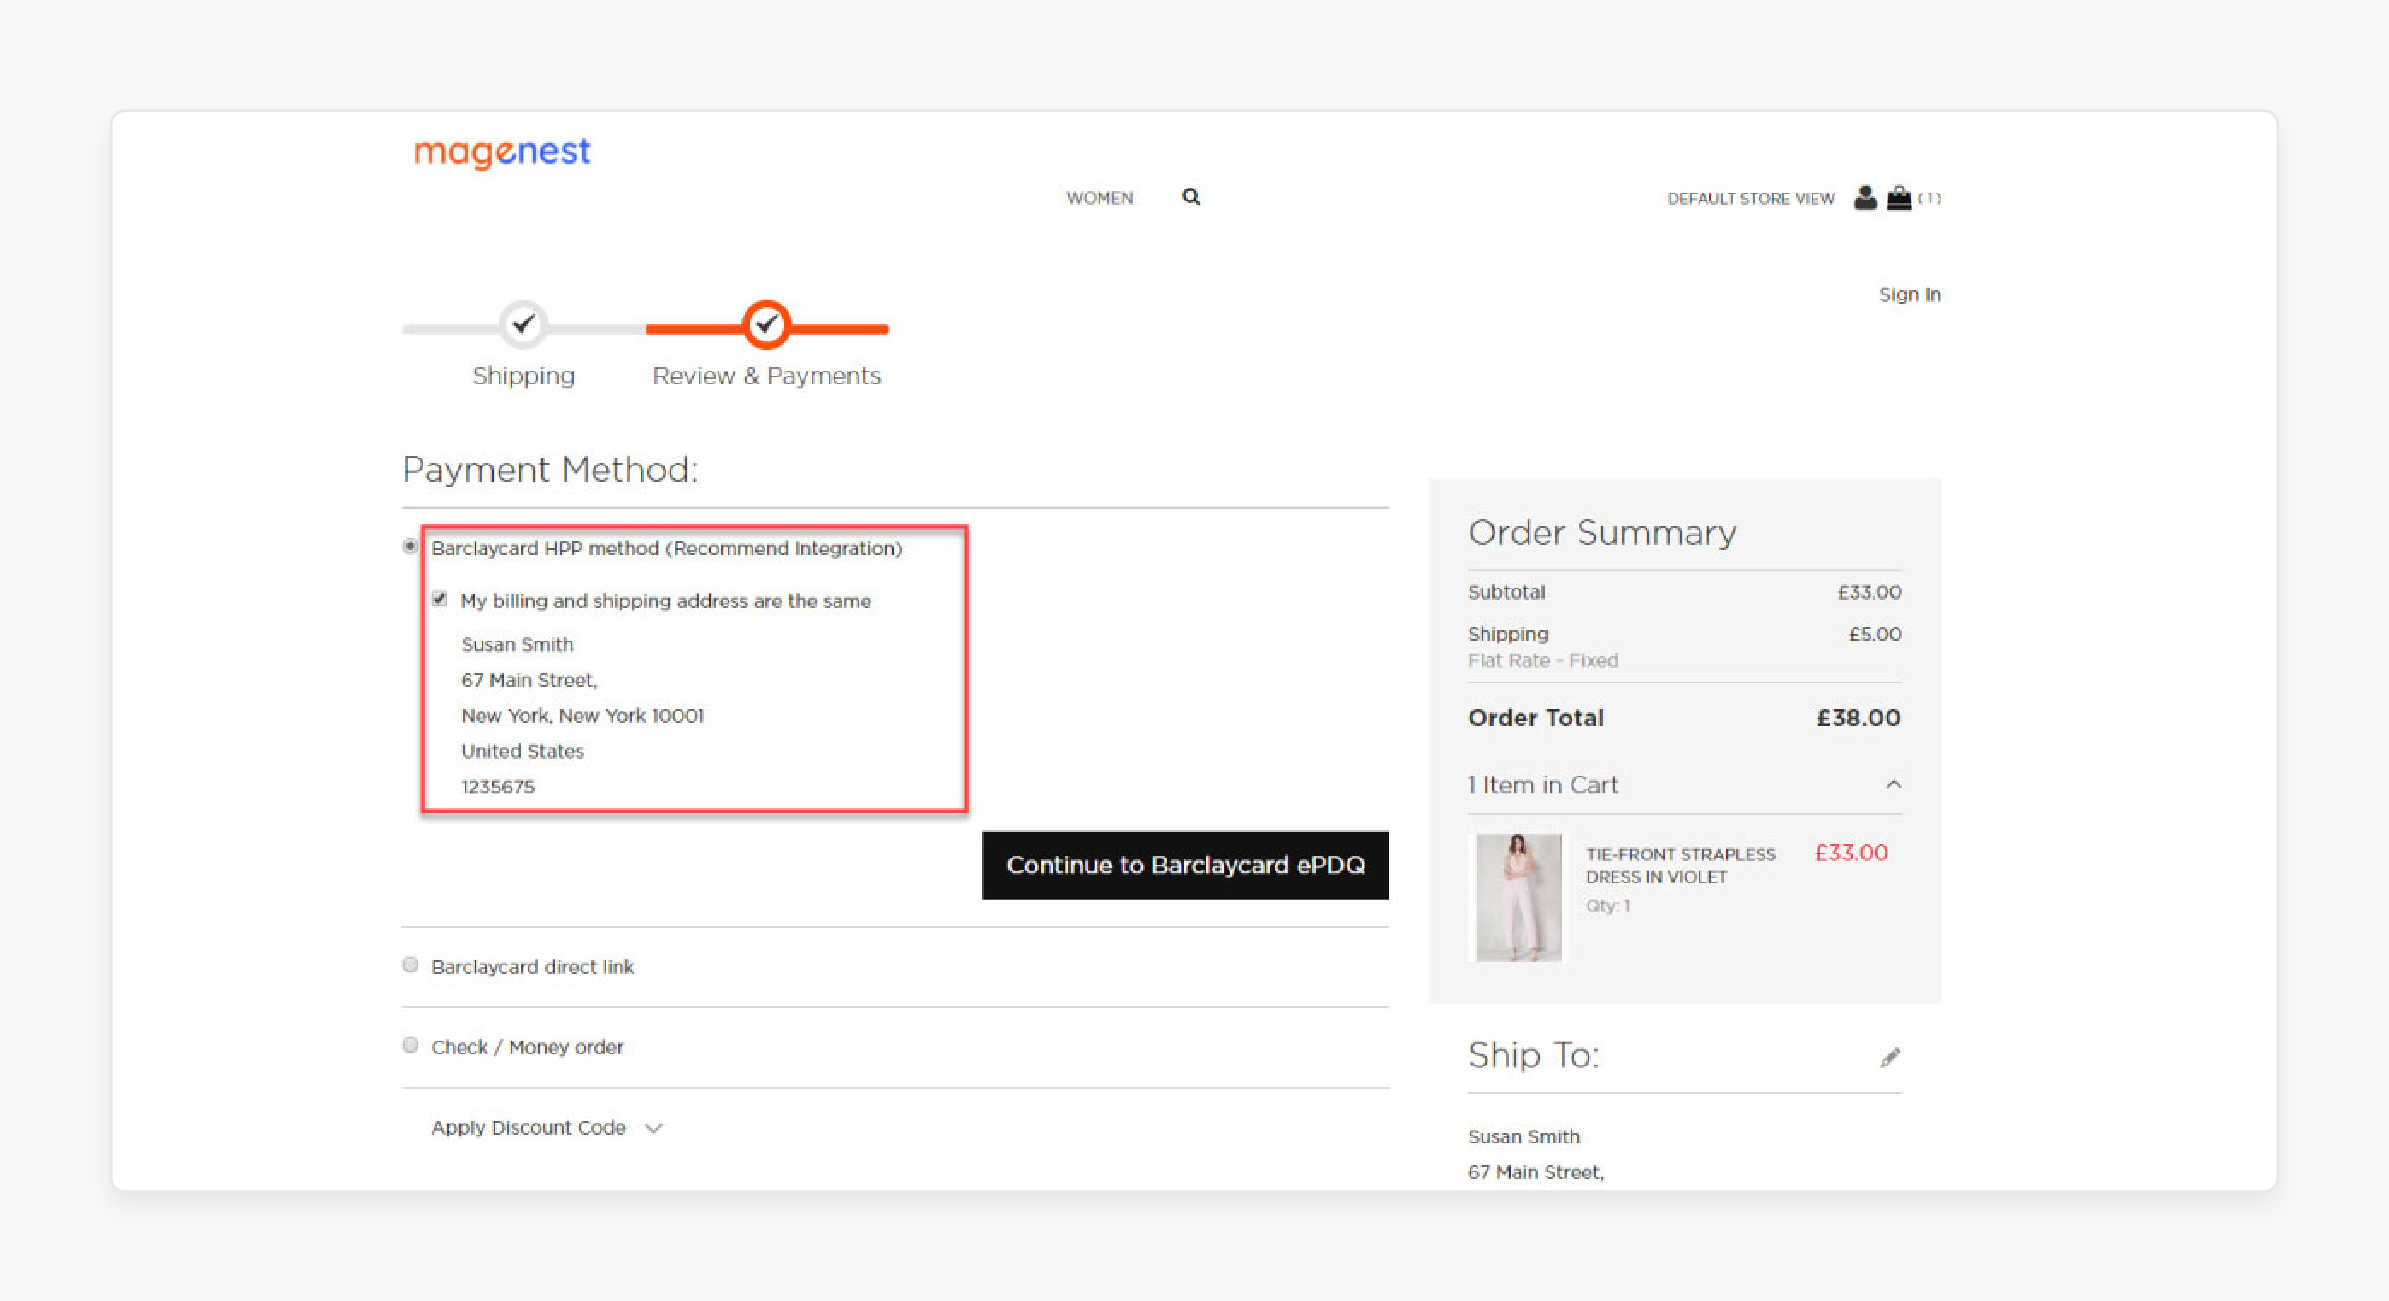Click the Order Total £38.00 value
This screenshot has width=2389, height=1301.
tap(1858, 718)
